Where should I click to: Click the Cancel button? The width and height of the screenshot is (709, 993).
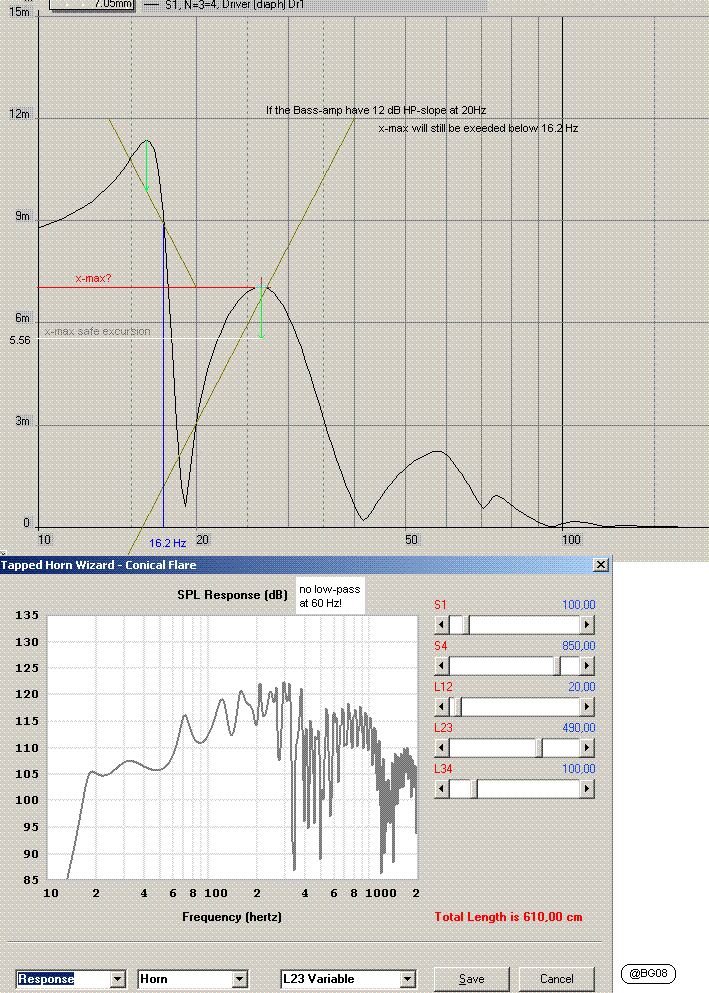(x=556, y=979)
